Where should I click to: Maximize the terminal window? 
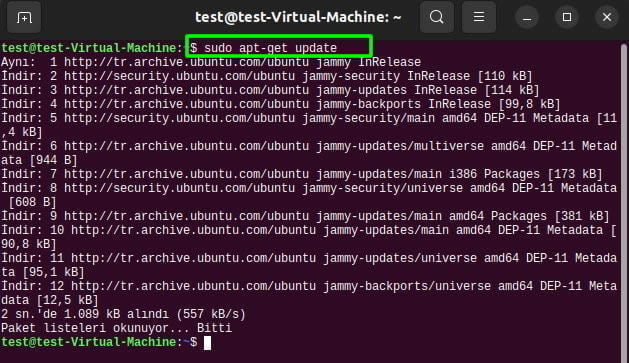coord(567,18)
